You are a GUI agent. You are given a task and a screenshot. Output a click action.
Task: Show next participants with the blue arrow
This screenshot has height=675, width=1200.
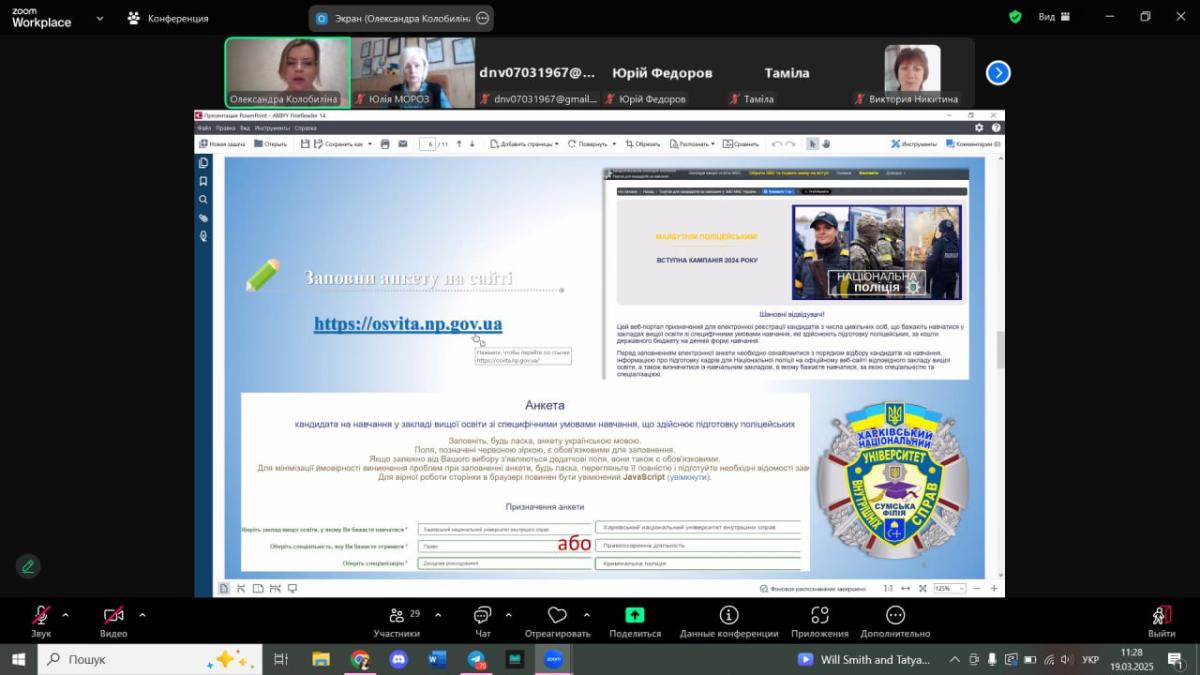coord(998,73)
